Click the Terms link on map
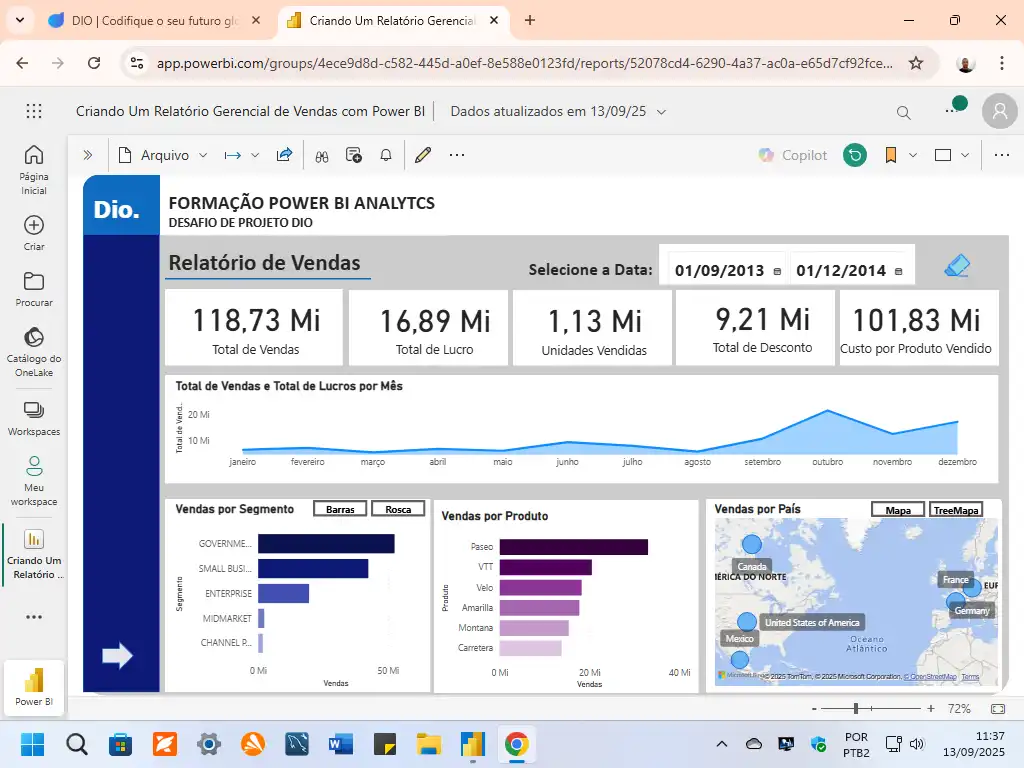The width and height of the screenshot is (1024, 768). tap(970, 677)
